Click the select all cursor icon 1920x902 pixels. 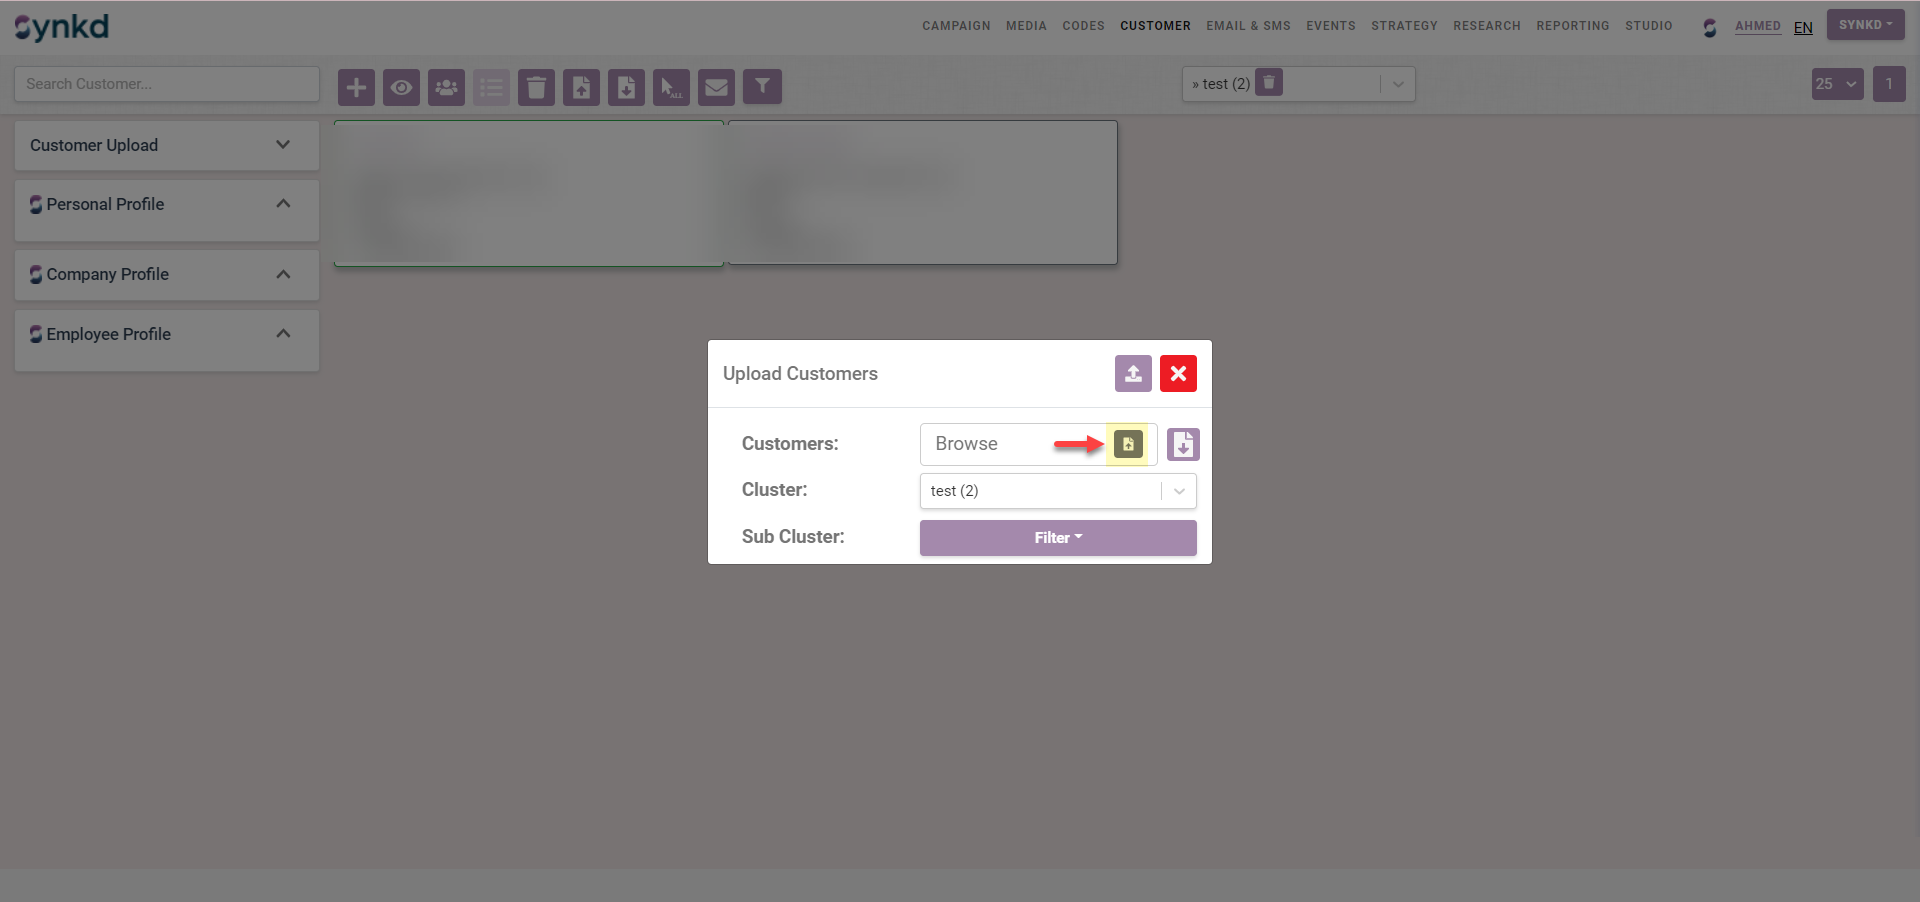click(x=671, y=87)
